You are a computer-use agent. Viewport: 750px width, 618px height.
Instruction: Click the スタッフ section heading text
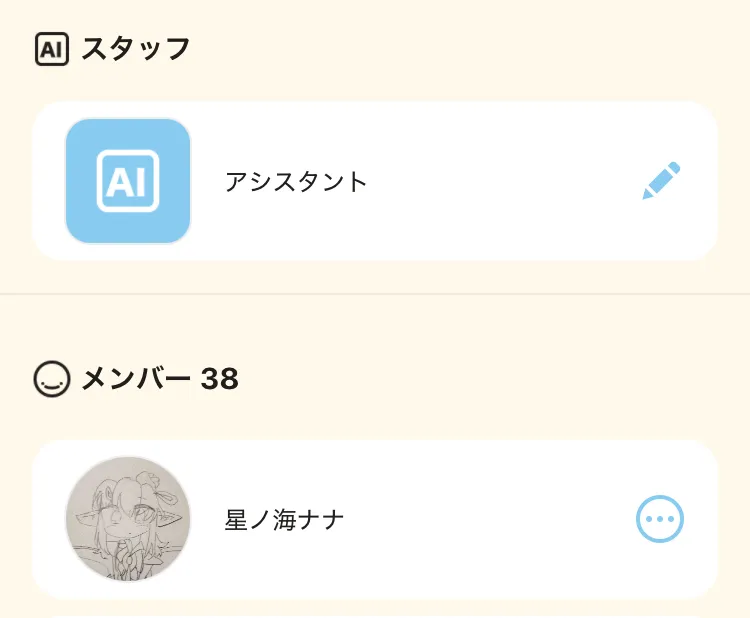click(x=136, y=49)
